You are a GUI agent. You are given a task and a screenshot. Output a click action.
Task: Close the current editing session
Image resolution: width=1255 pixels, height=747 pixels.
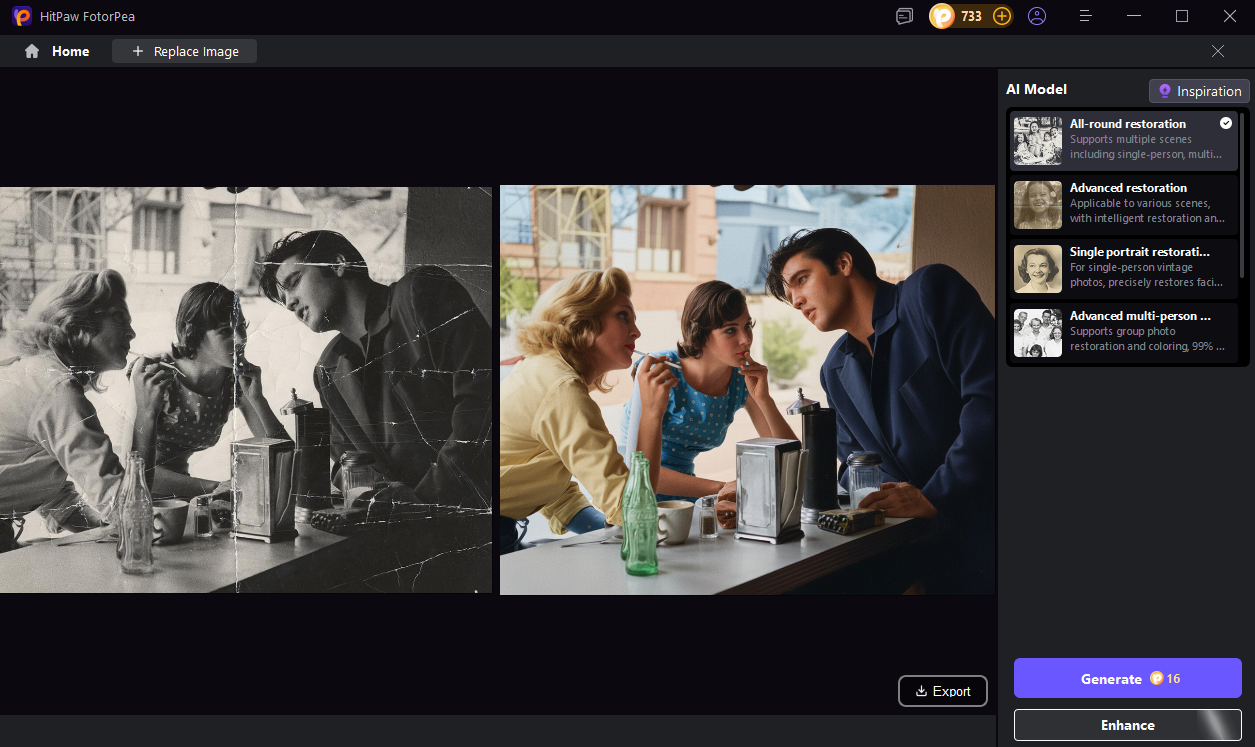coord(1218,51)
